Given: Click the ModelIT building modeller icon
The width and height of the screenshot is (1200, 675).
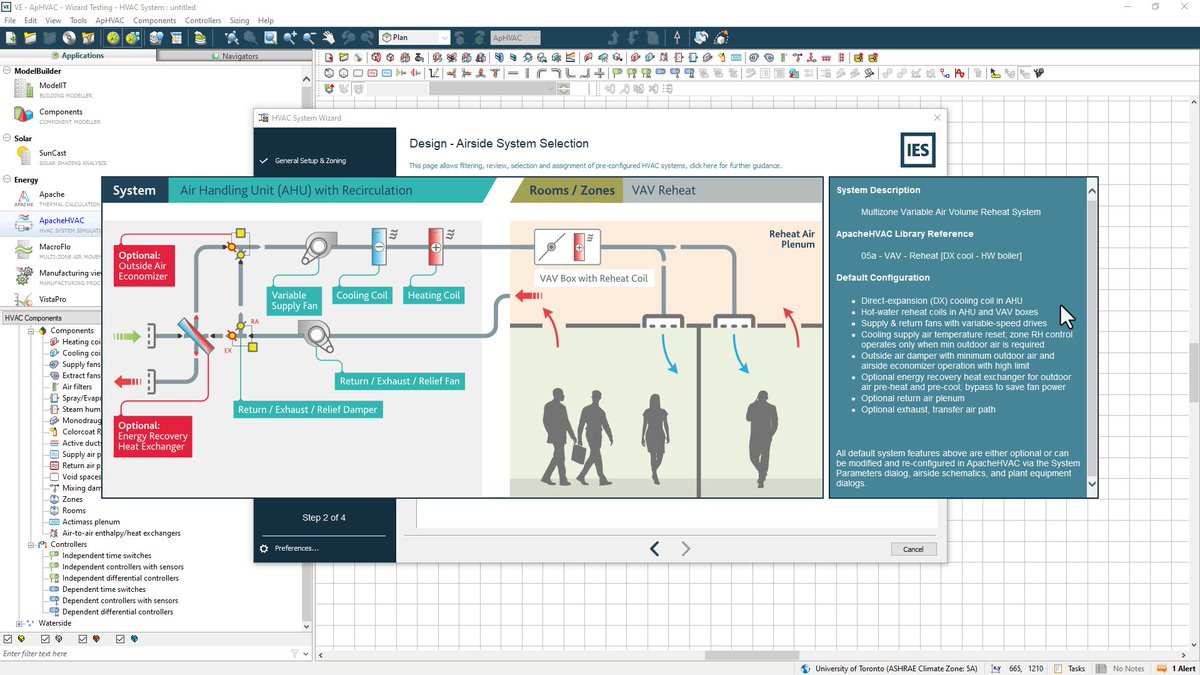Looking at the screenshot, I should 23,89.
